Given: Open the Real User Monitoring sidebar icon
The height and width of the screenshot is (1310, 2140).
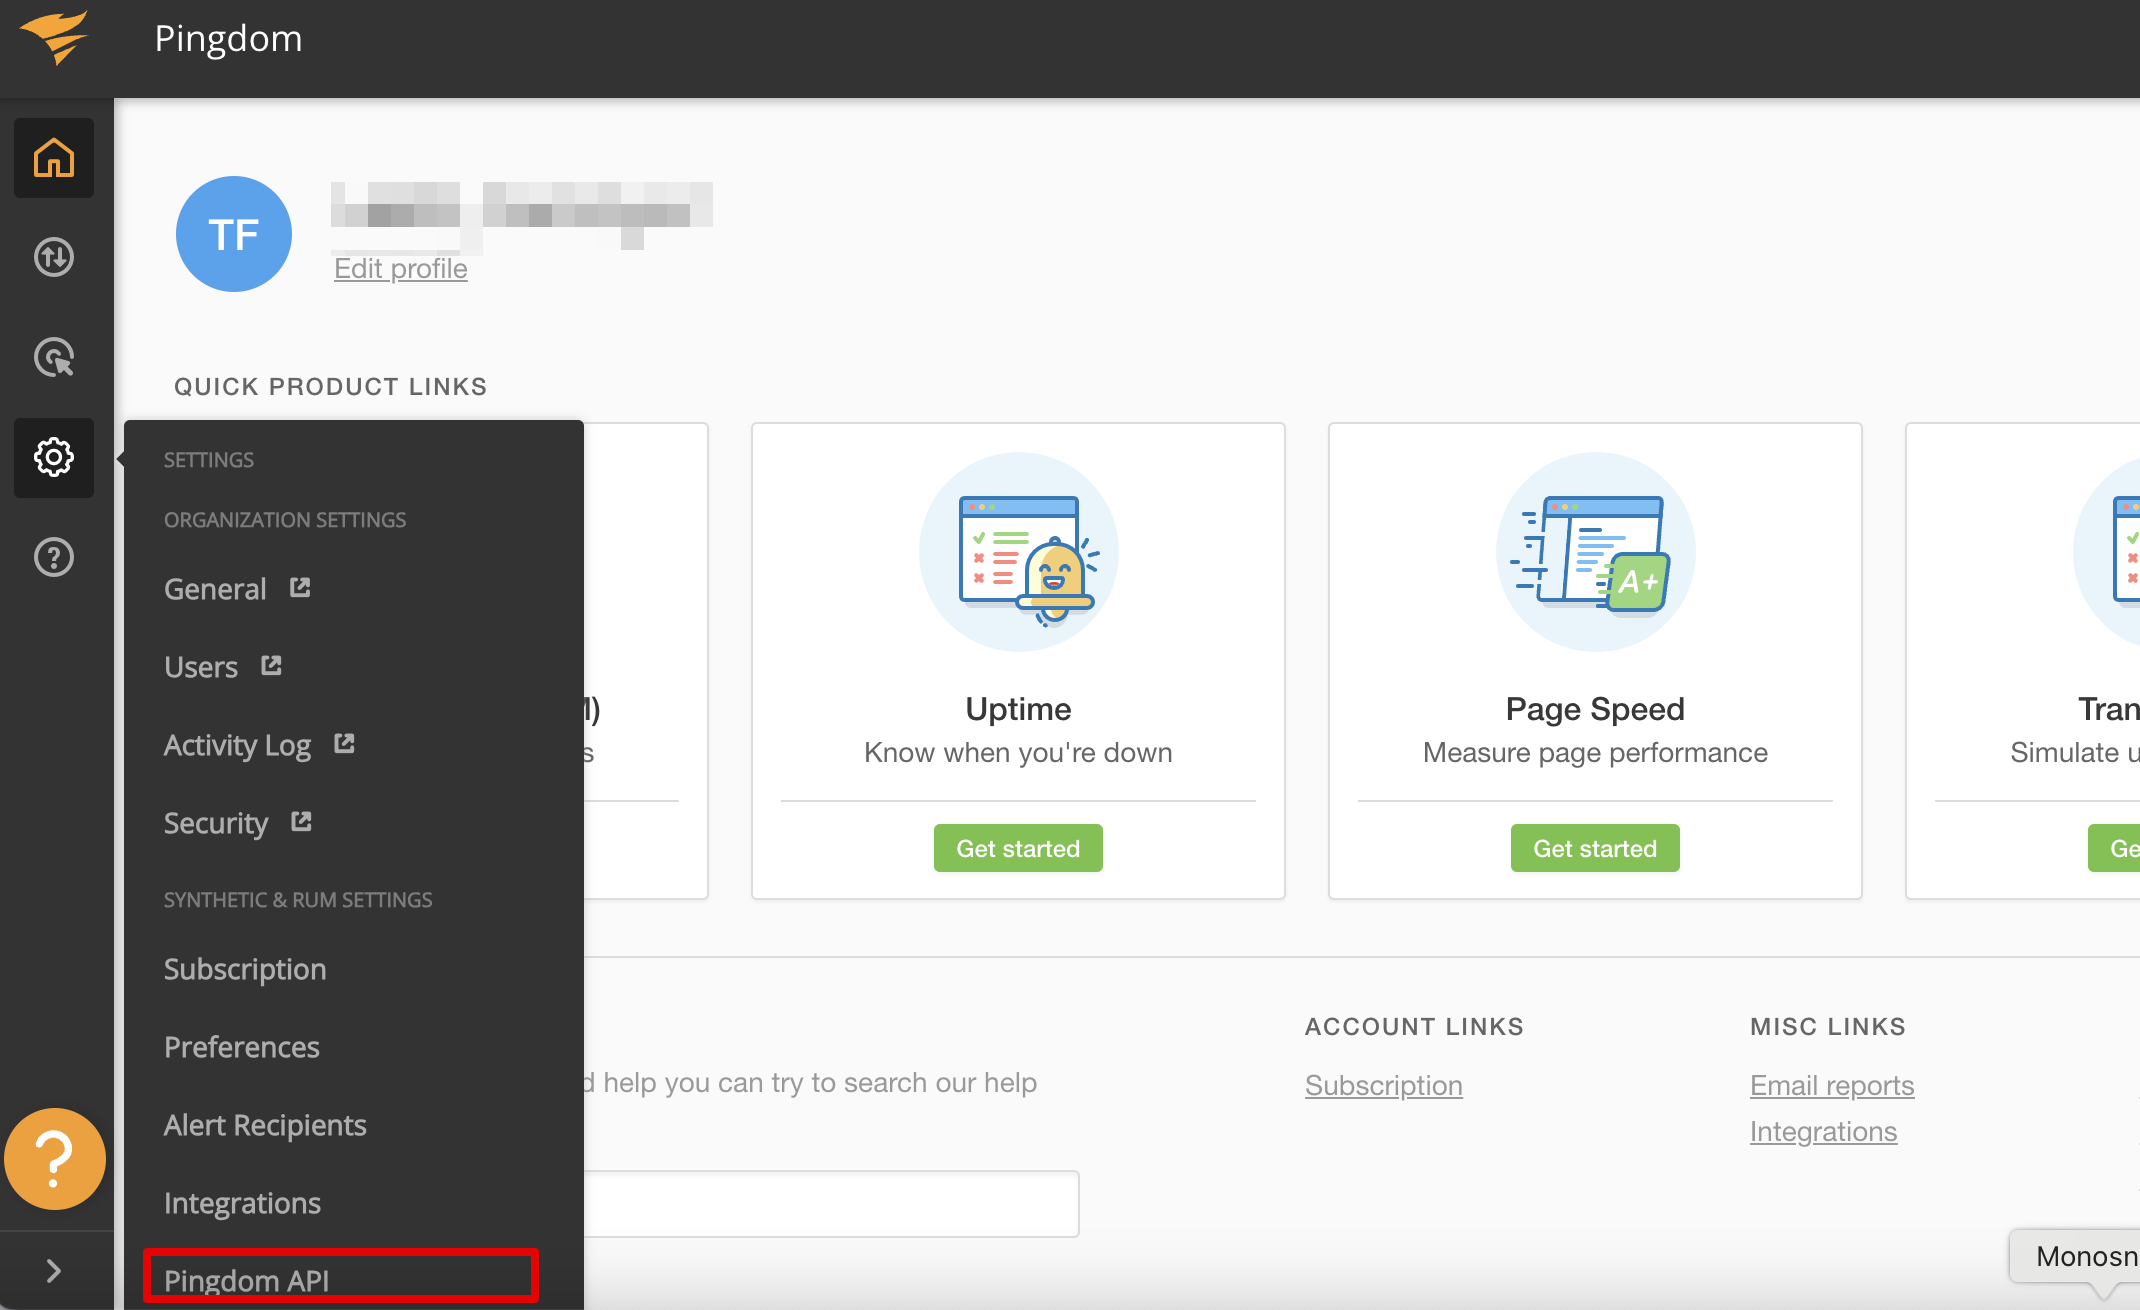Looking at the screenshot, I should click(54, 357).
